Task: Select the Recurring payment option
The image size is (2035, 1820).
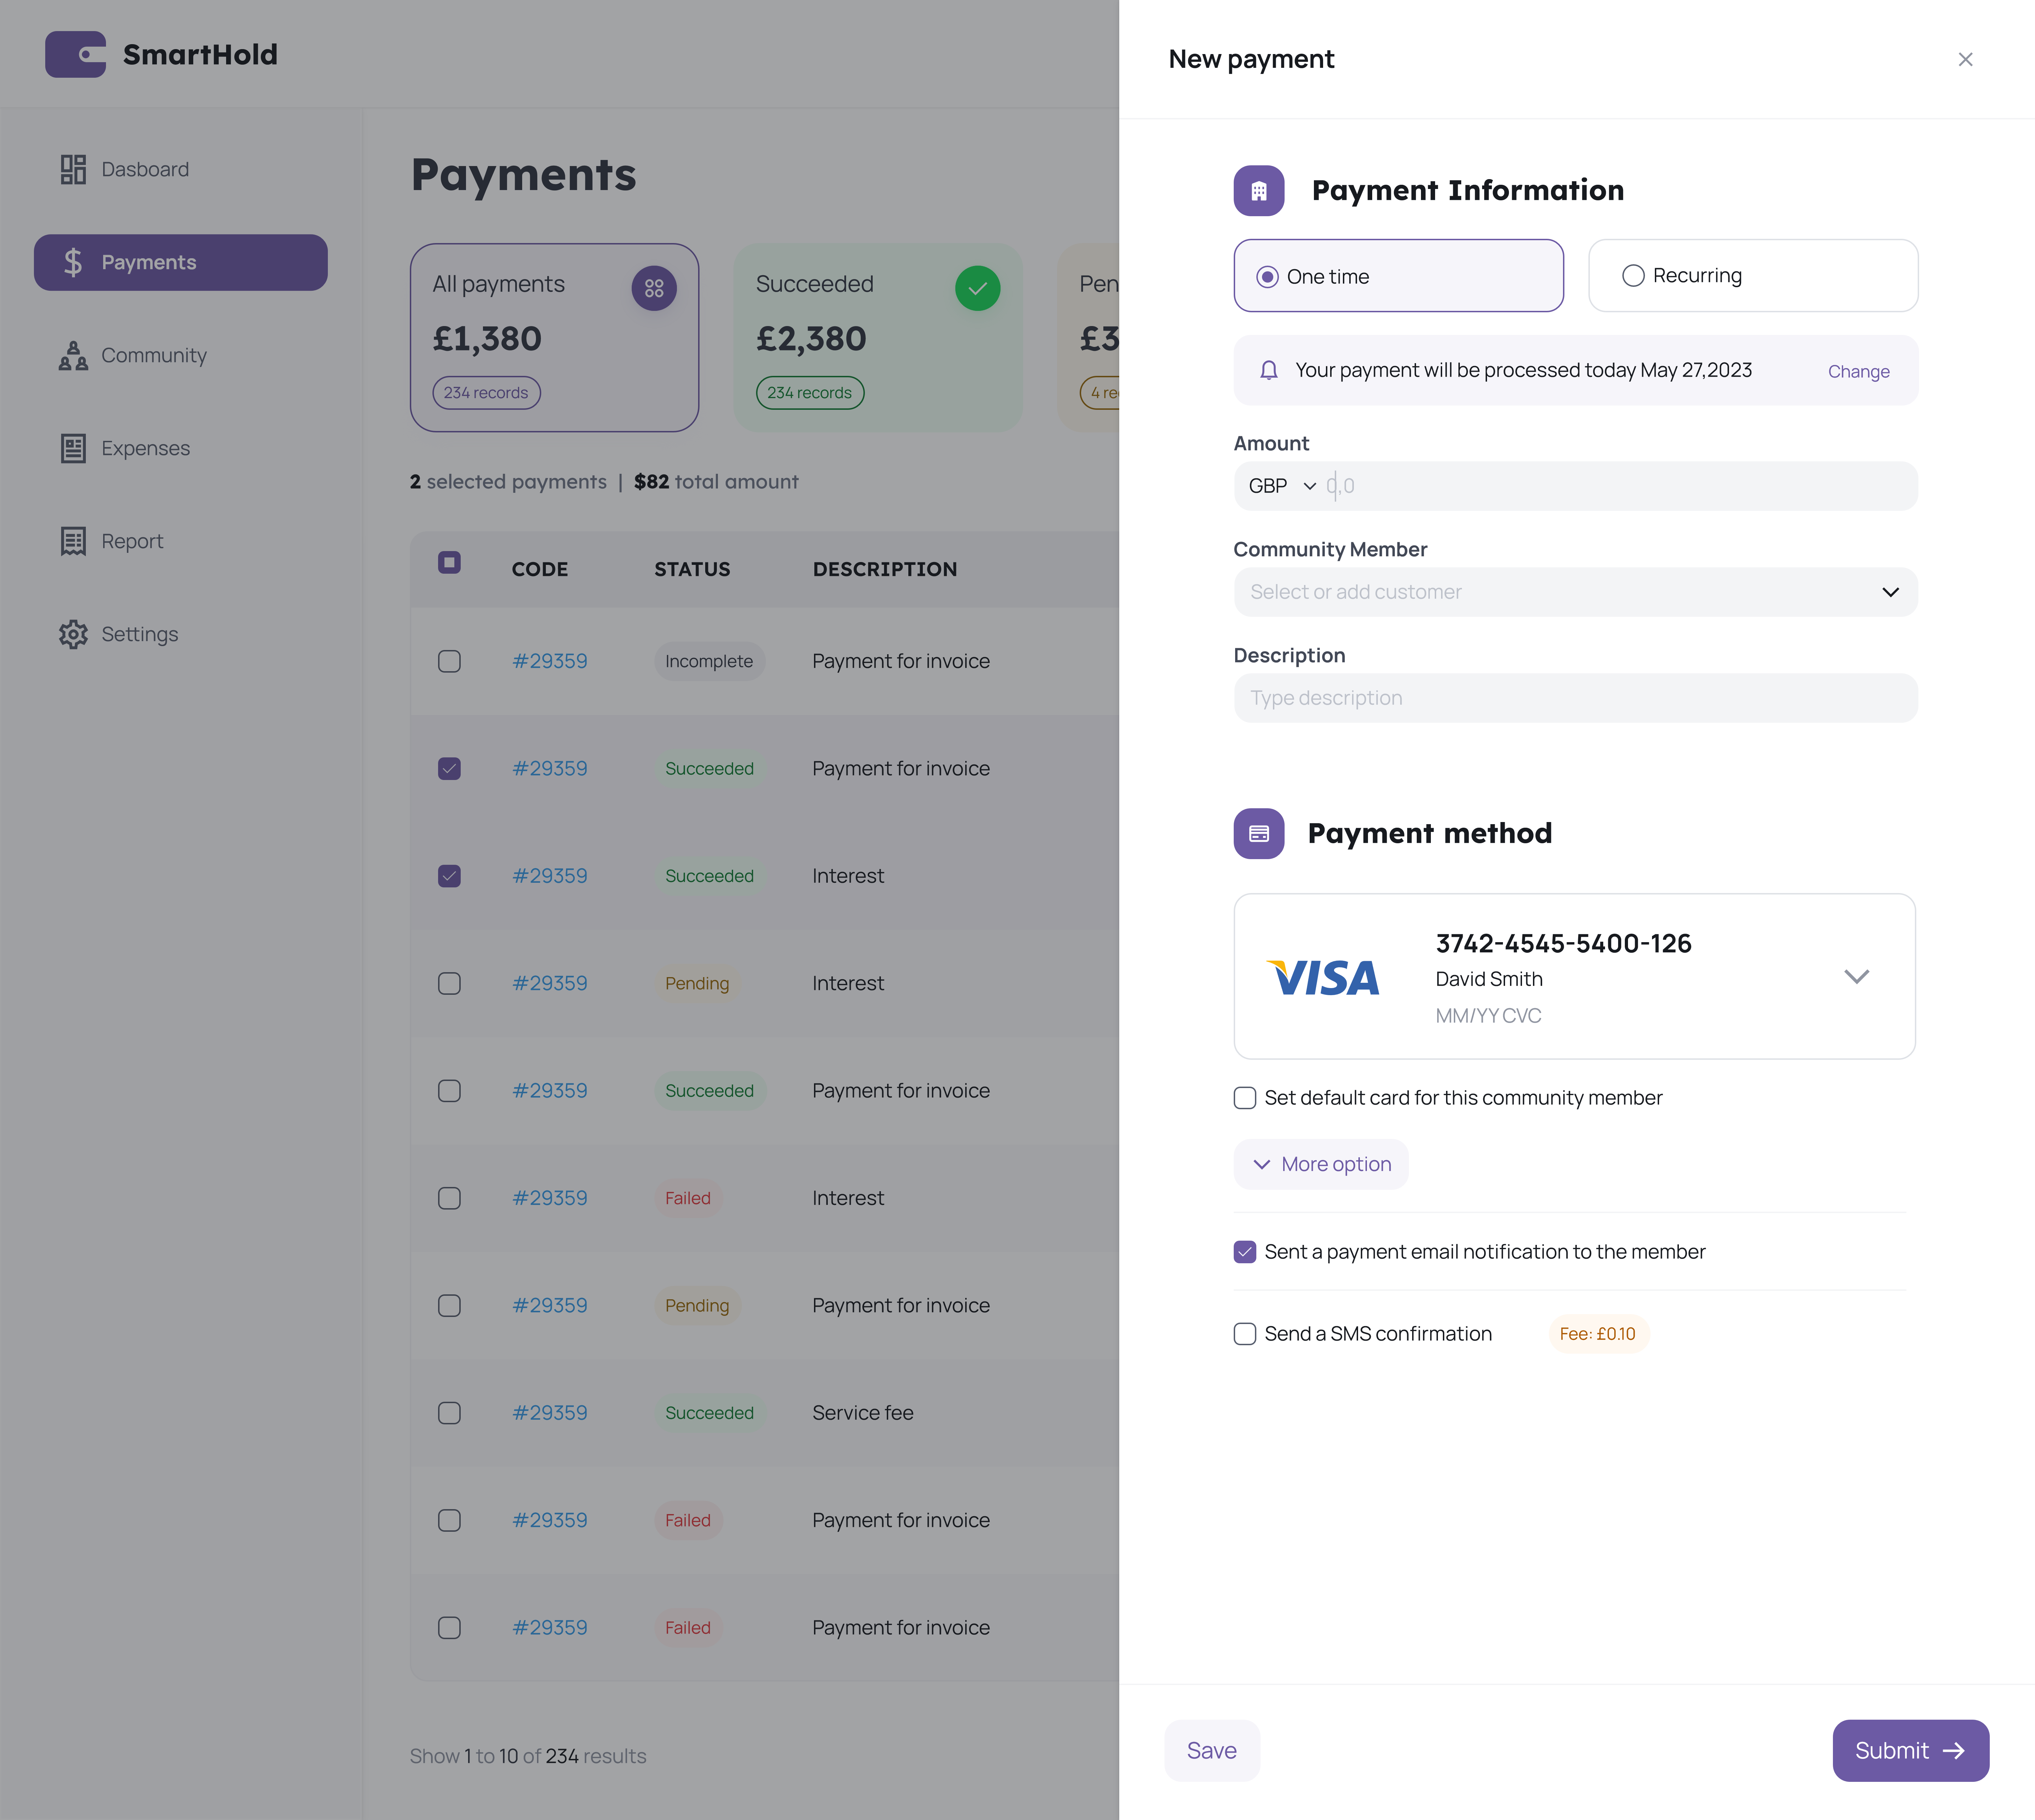Action: 1633,276
